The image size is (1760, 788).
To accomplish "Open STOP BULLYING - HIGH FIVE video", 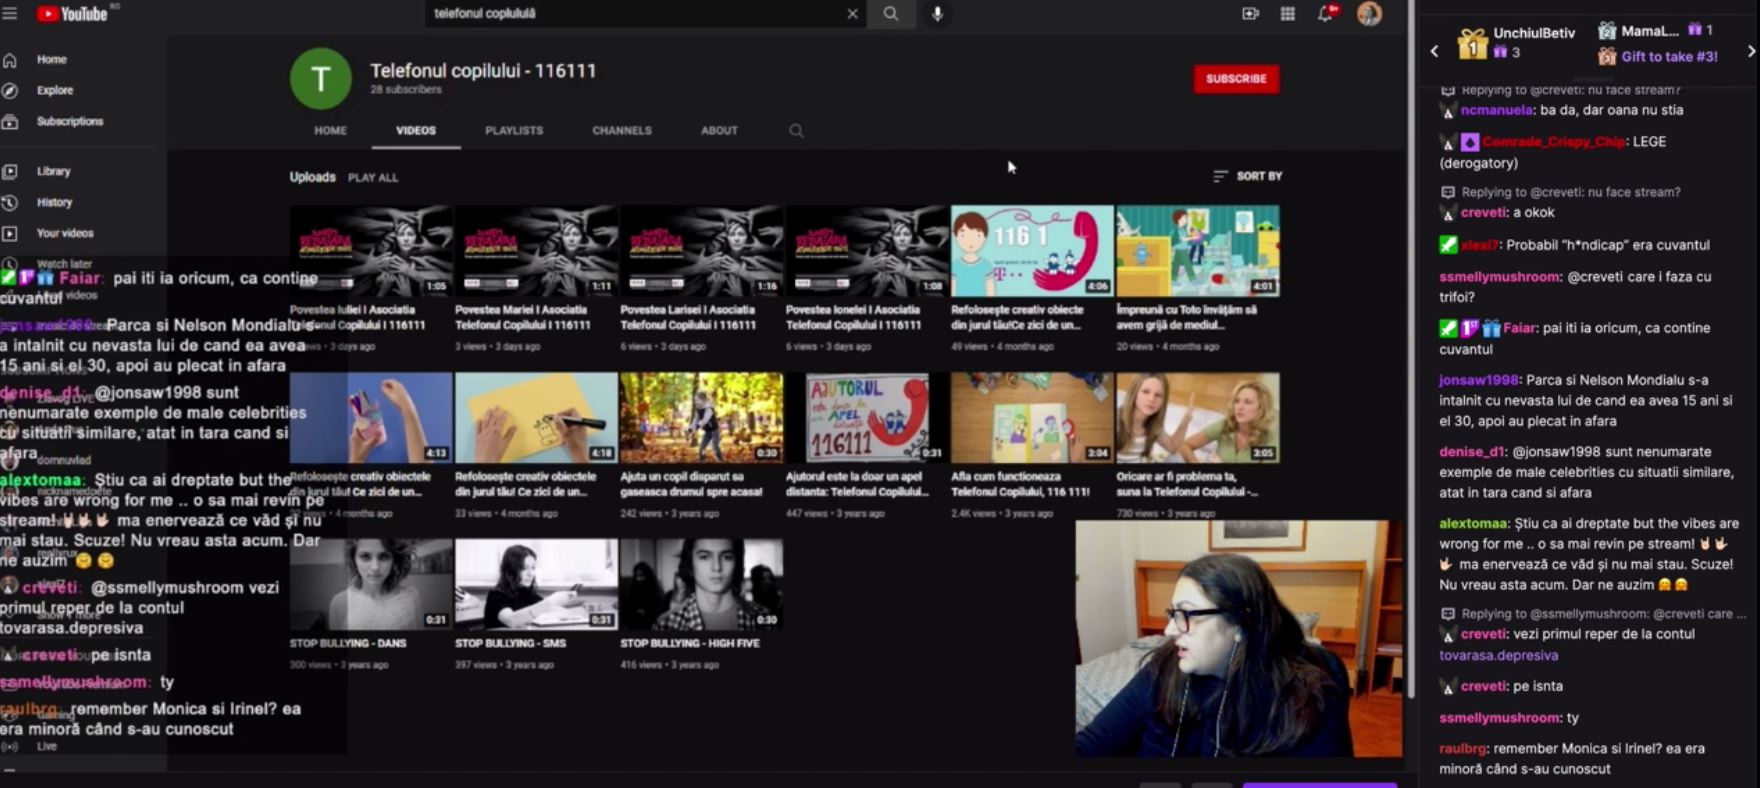I will pos(702,584).
